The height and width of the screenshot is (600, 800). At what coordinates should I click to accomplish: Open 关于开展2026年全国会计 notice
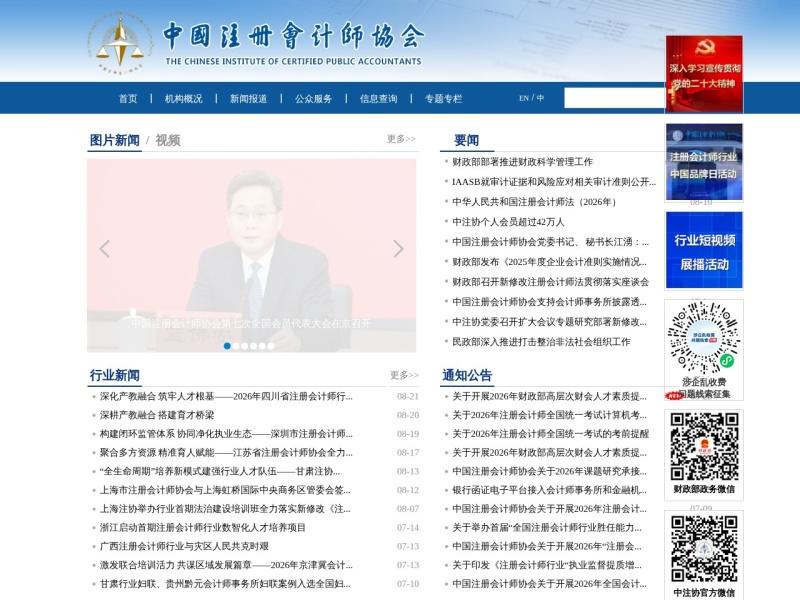(549, 584)
